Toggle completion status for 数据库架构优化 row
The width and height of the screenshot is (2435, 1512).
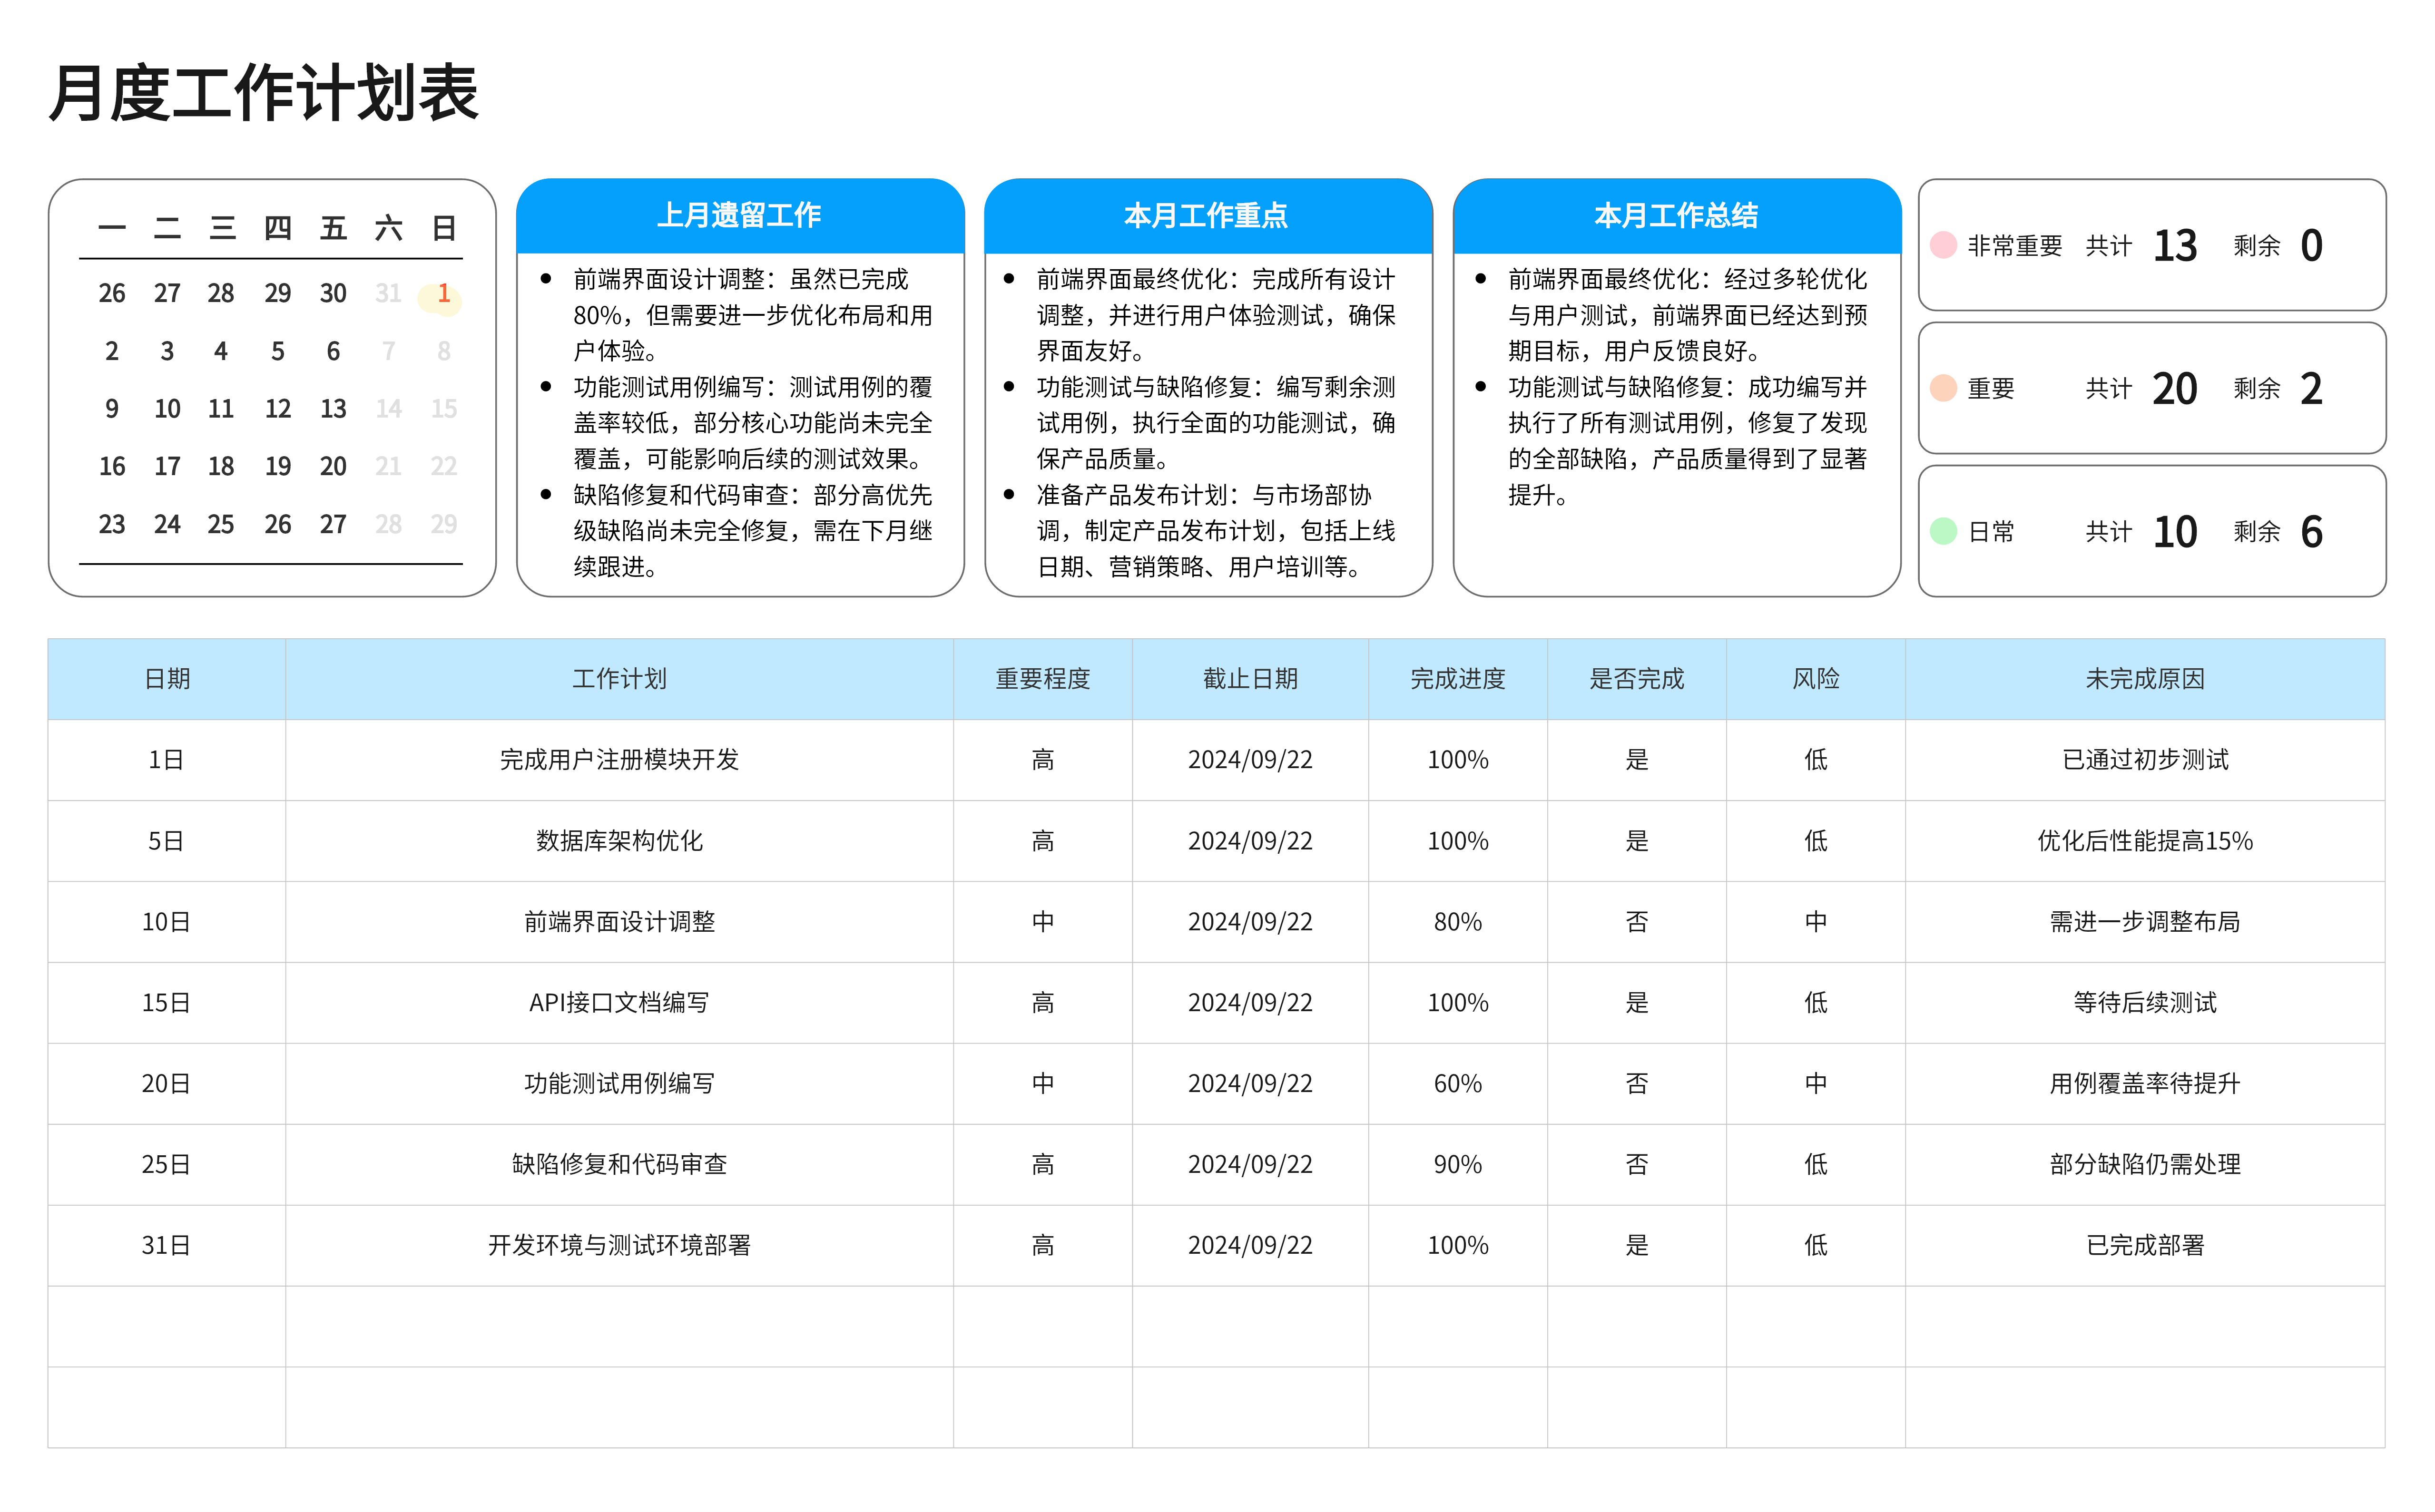click(1637, 840)
